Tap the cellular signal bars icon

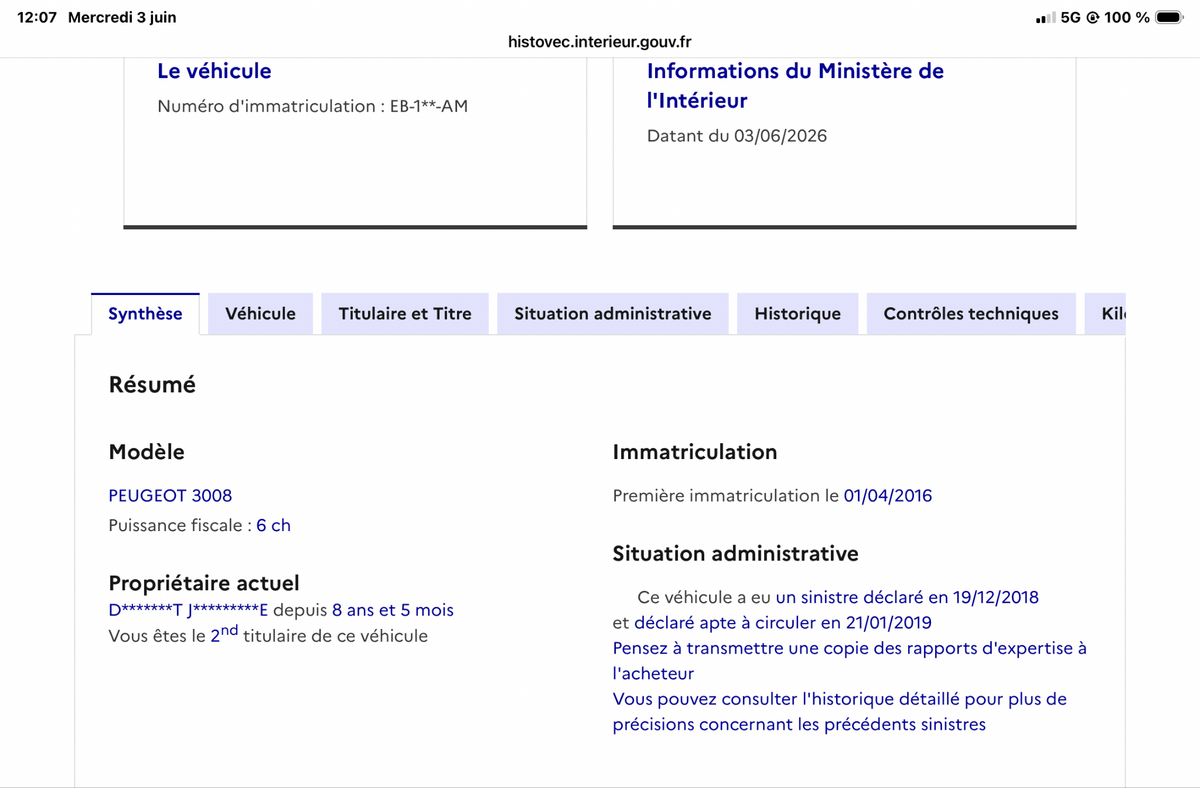point(1046,18)
